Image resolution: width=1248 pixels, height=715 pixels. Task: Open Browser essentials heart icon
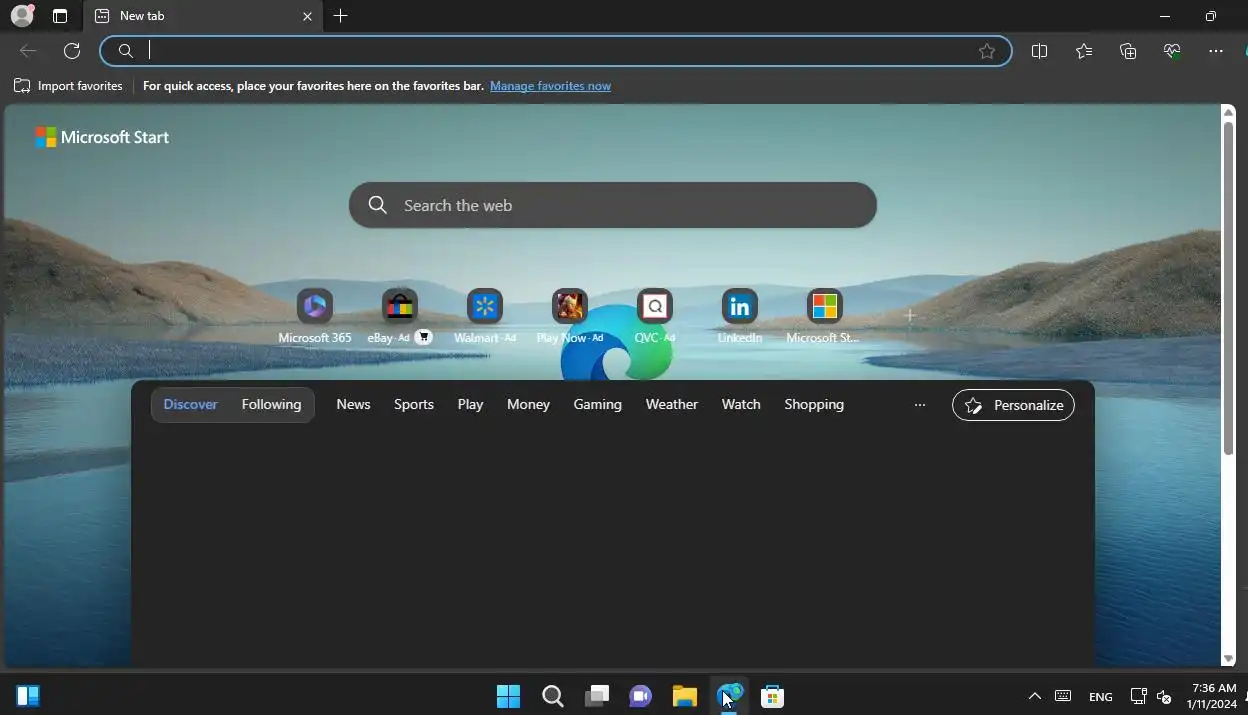tap(1172, 51)
